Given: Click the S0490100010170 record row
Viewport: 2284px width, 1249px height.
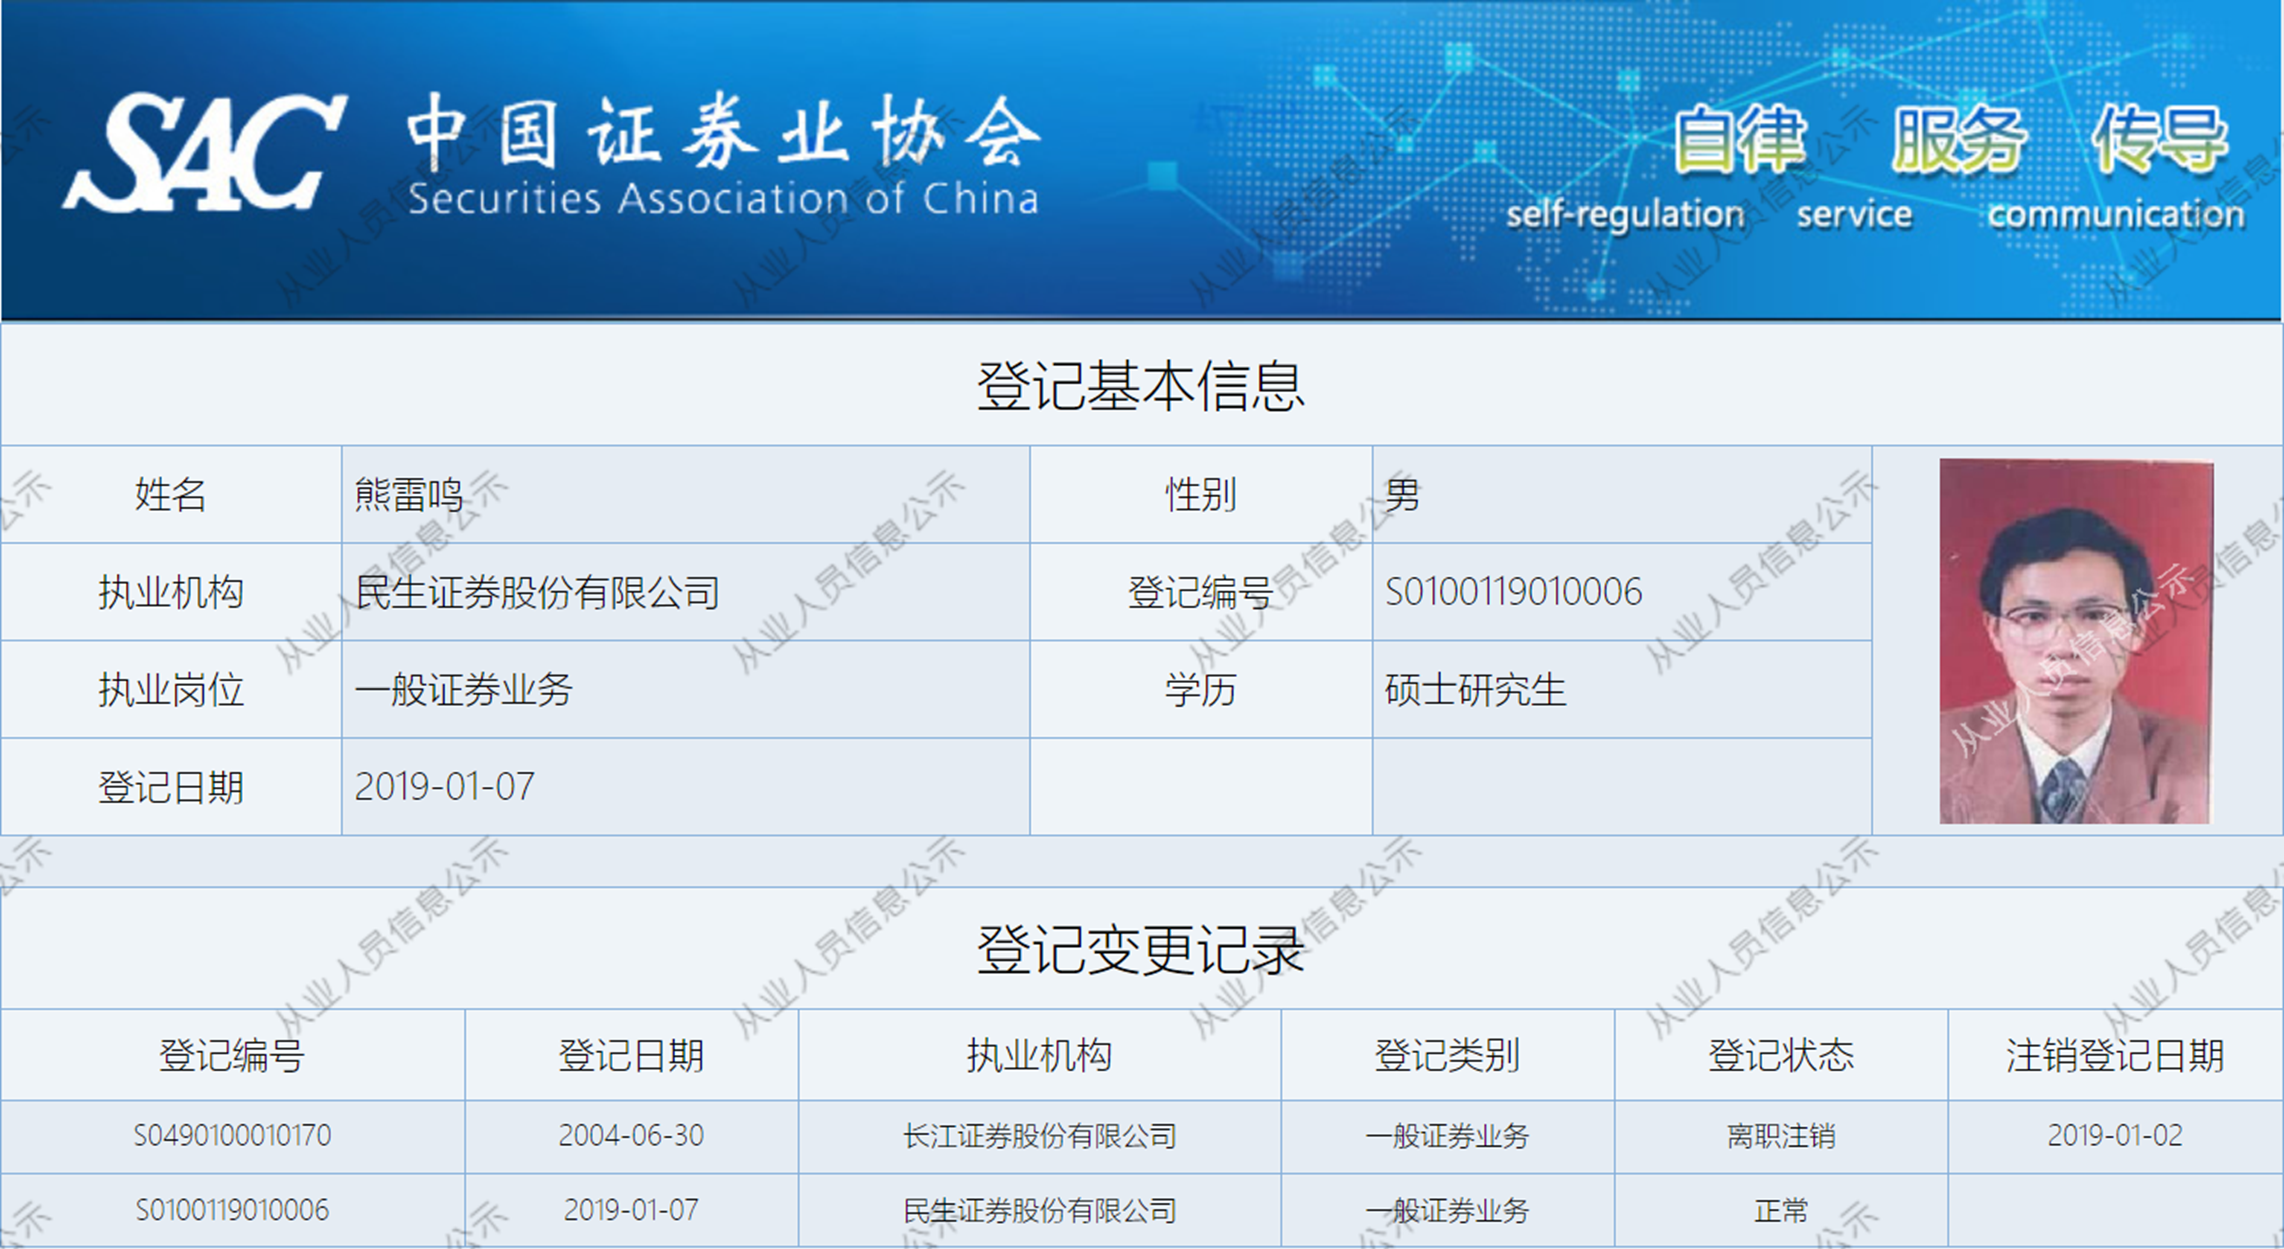Looking at the screenshot, I should pyautogui.click(x=232, y=1136).
